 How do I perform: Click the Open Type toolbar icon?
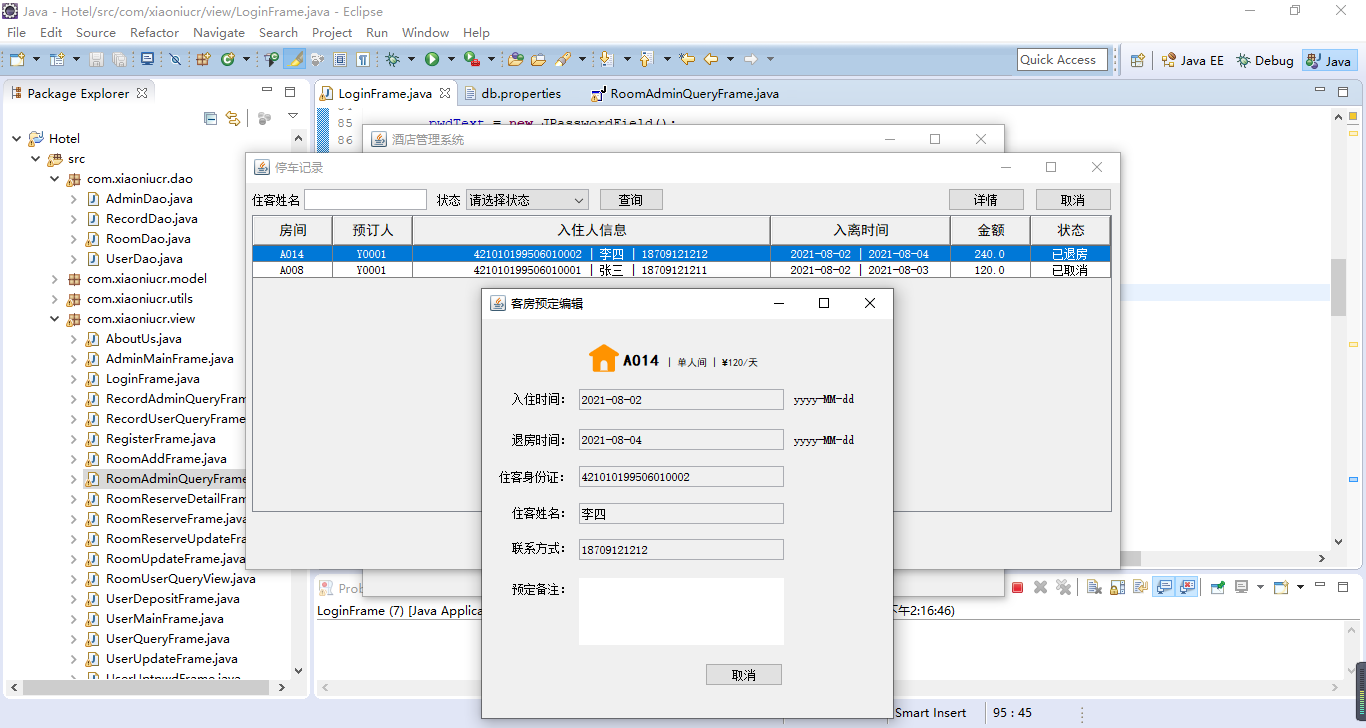click(x=516, y=60)
